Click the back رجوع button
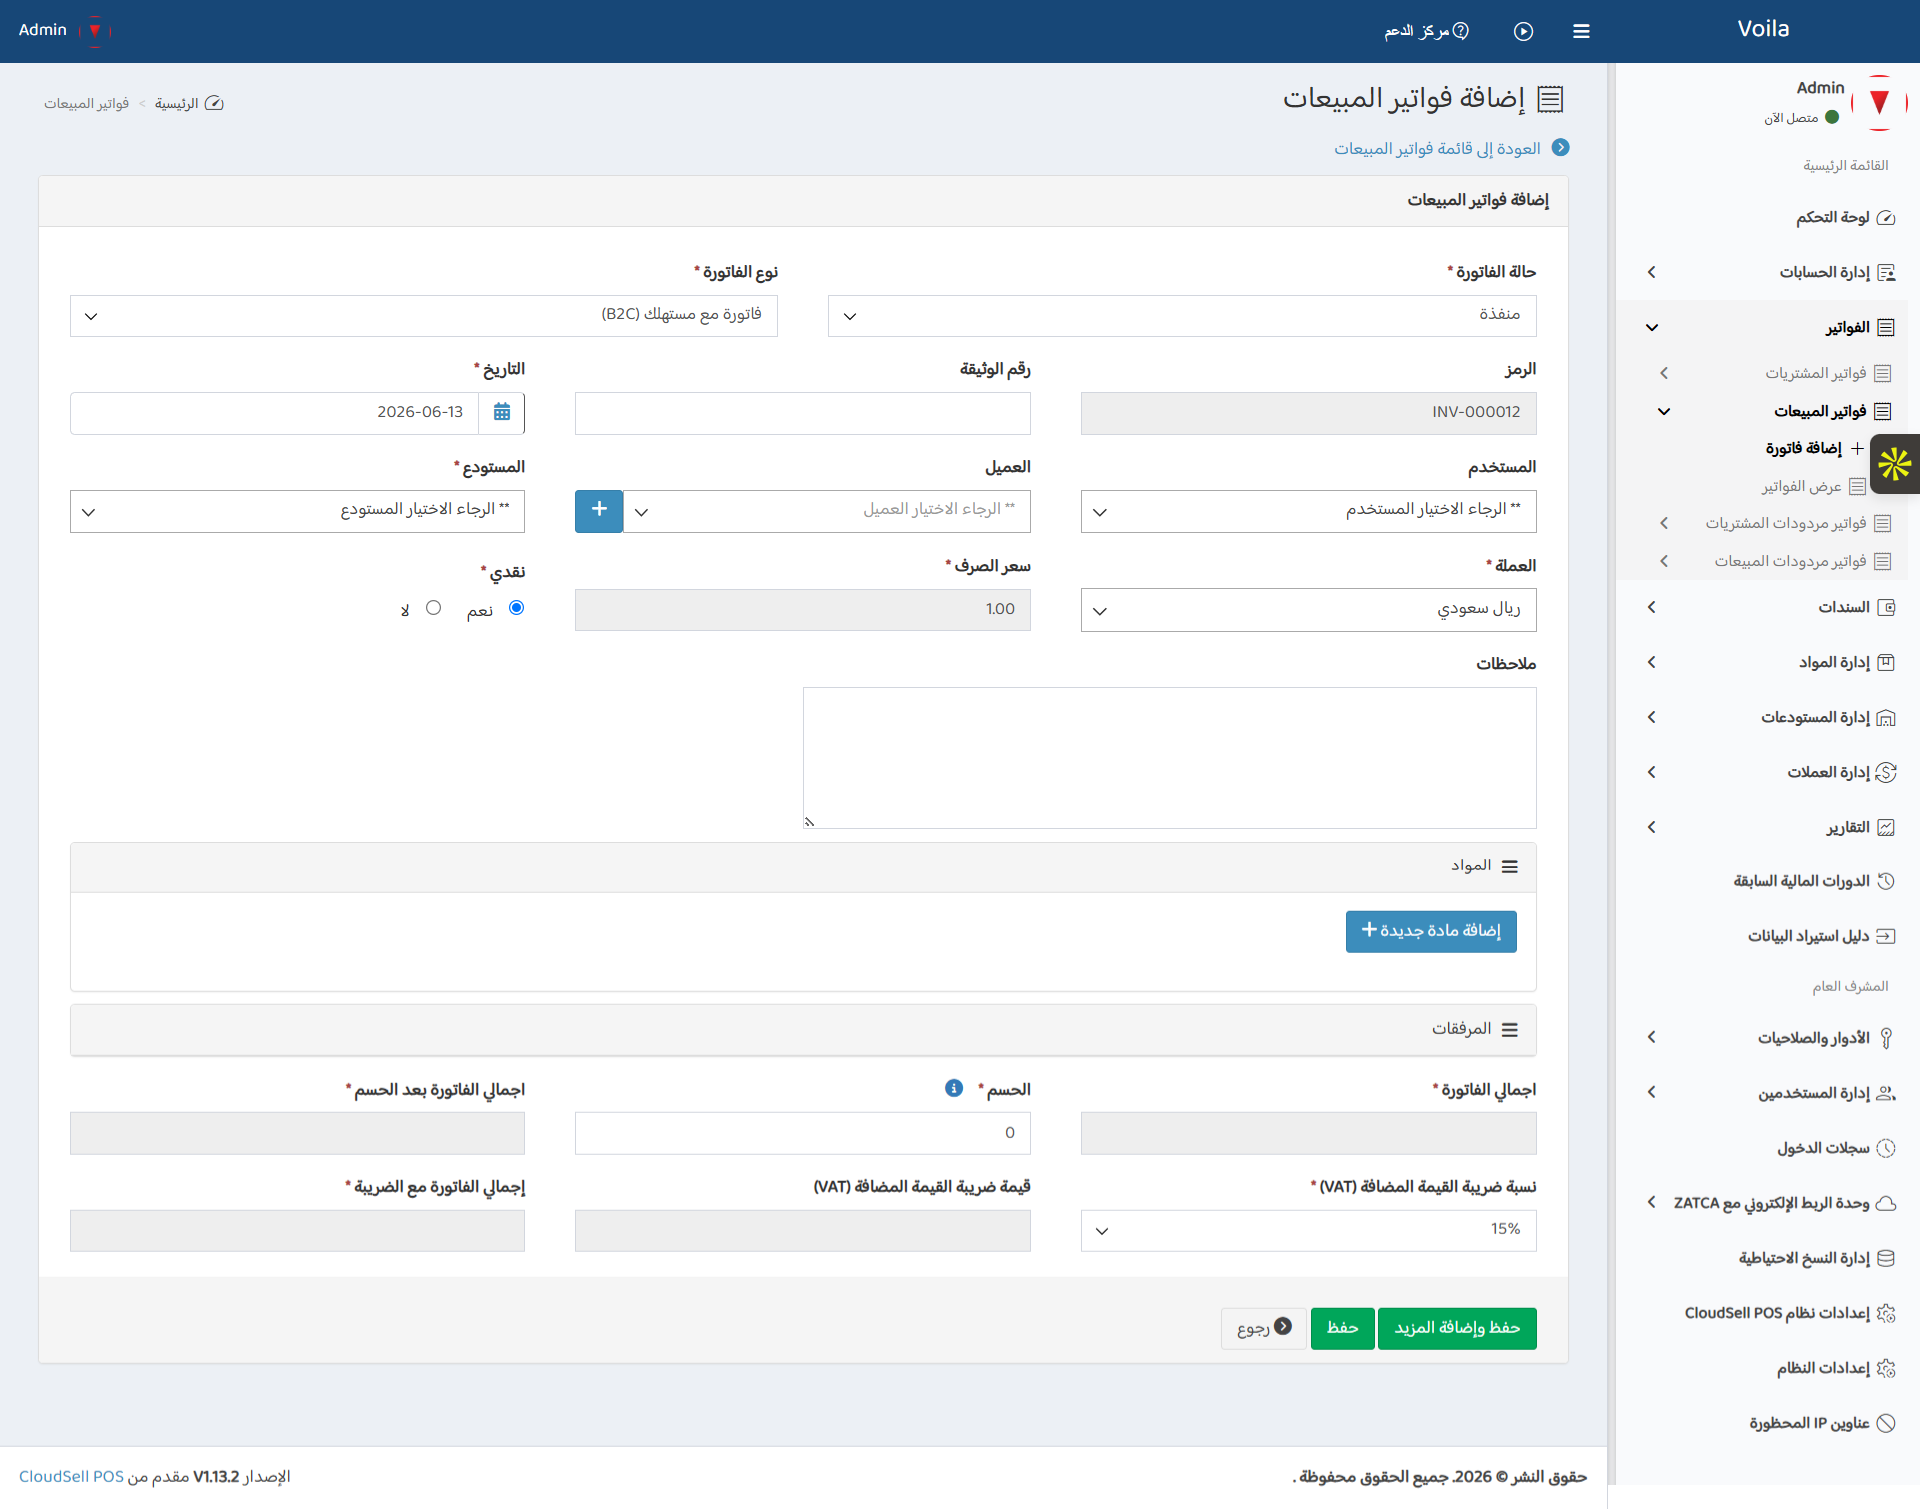 [1264, 1328]
